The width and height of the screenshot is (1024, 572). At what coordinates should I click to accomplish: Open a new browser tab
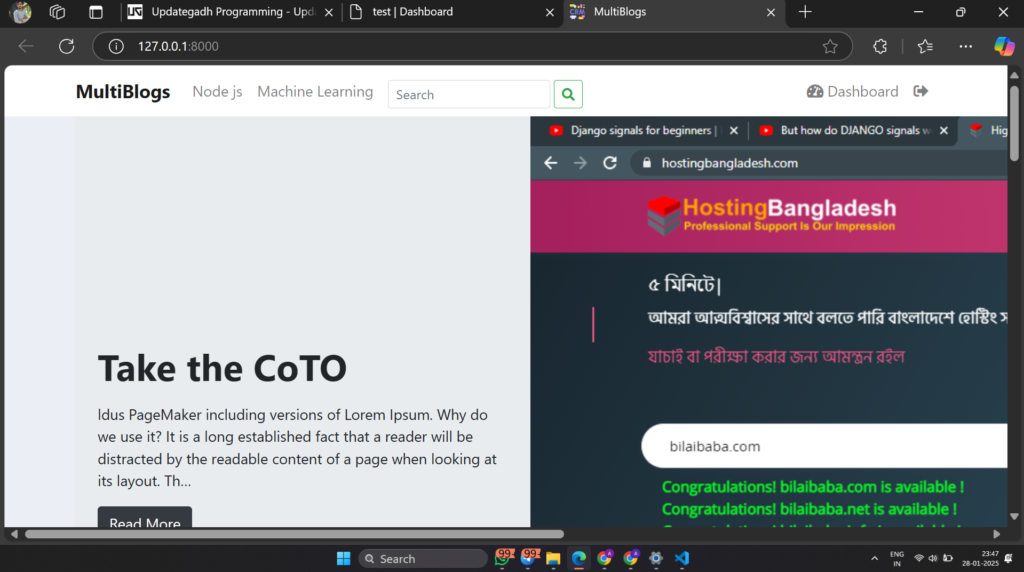coord(805,12)
